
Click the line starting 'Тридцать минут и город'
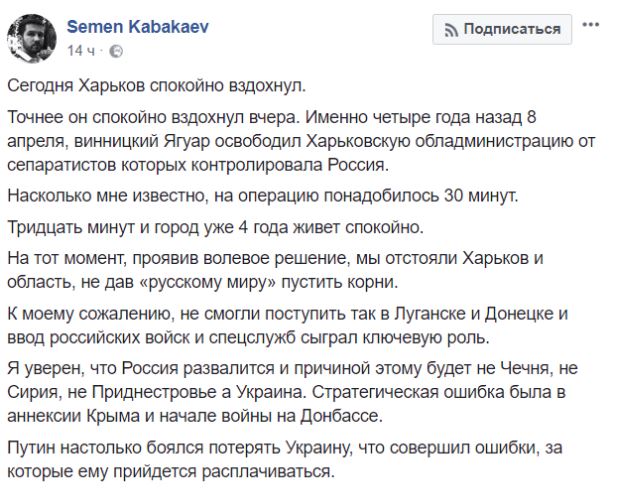pyautogui.click(x=215, y=227)
